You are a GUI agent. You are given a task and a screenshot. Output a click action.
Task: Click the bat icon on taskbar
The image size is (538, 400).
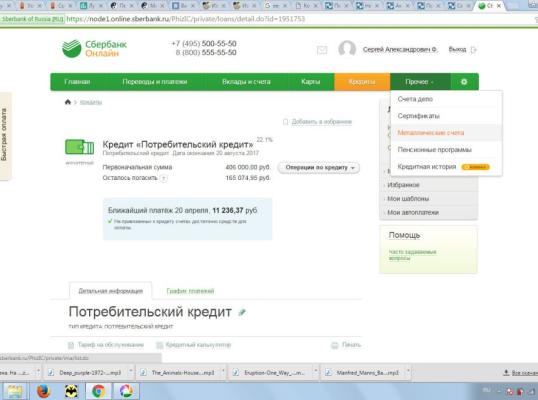click(x=71, y=391)
